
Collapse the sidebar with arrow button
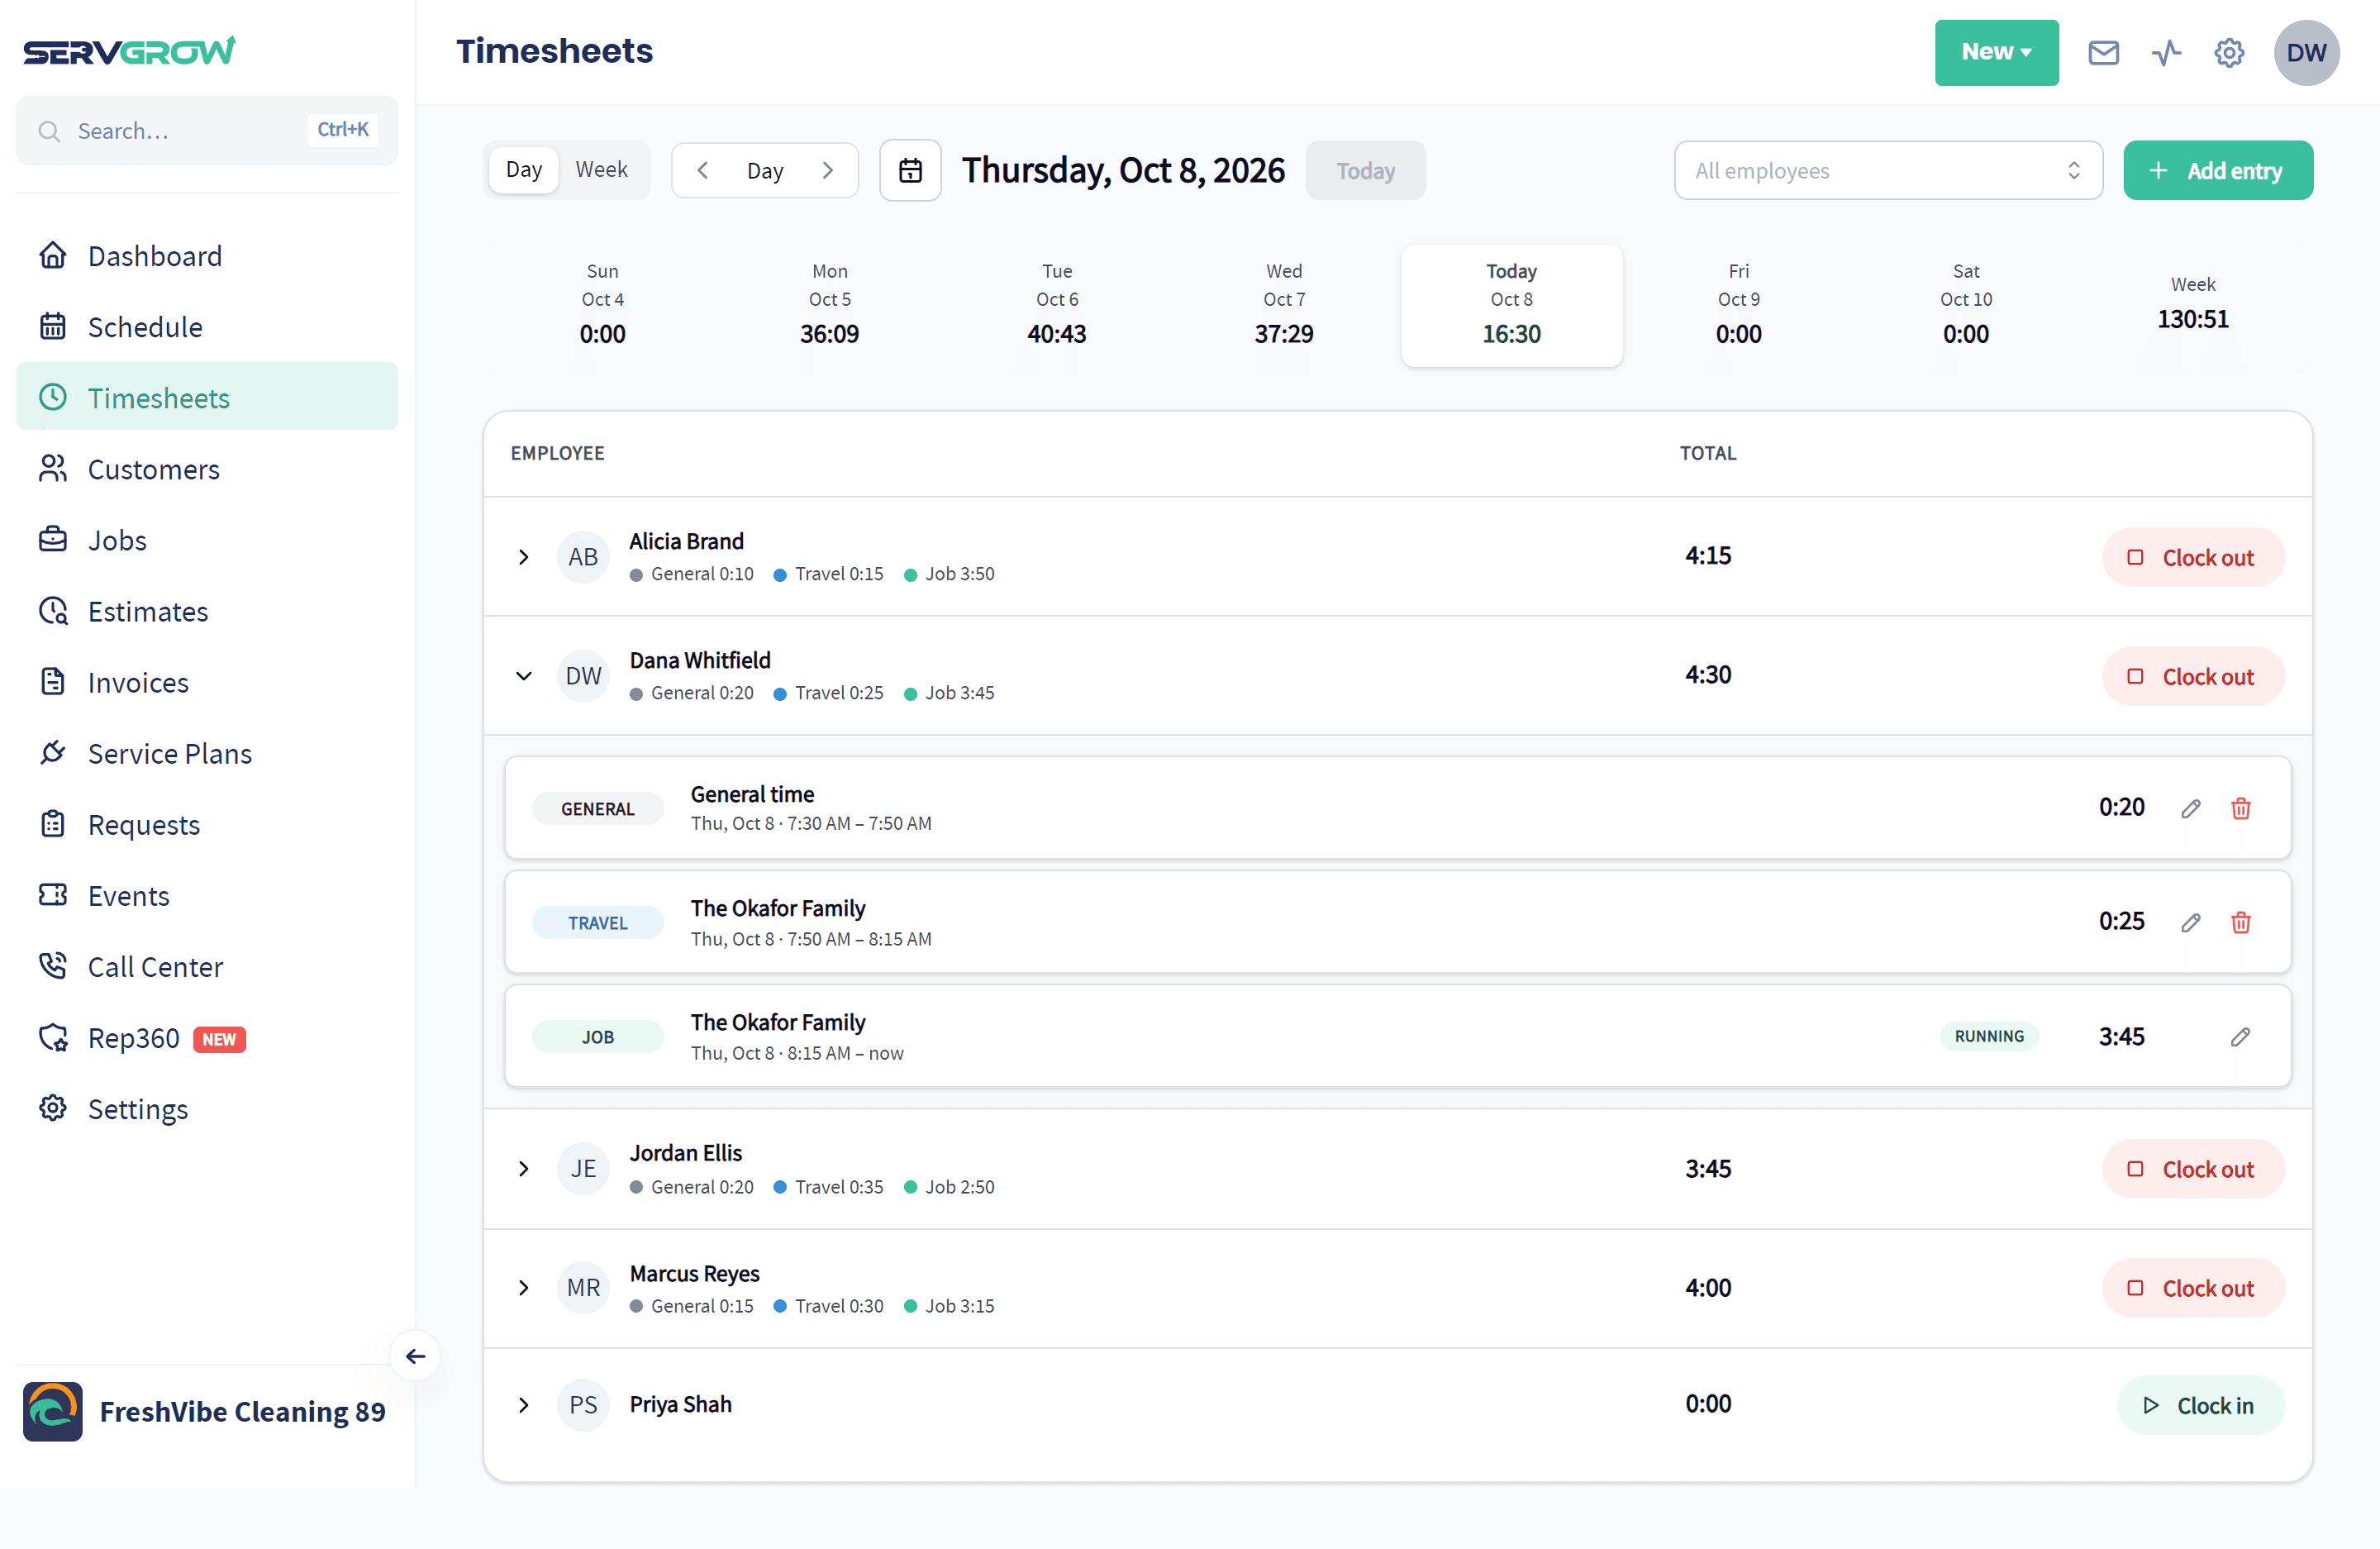coord(415,1356)
